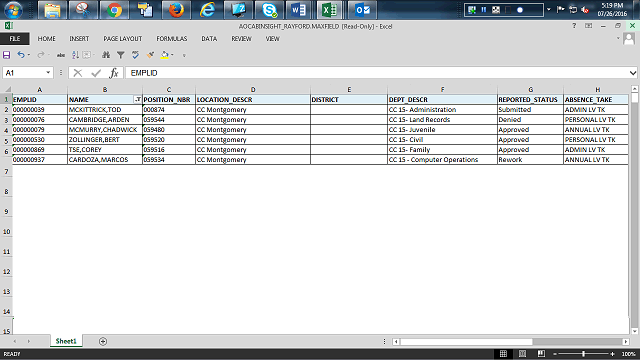
Task: Click the 100% zoom level
Action: click(628, 354)
